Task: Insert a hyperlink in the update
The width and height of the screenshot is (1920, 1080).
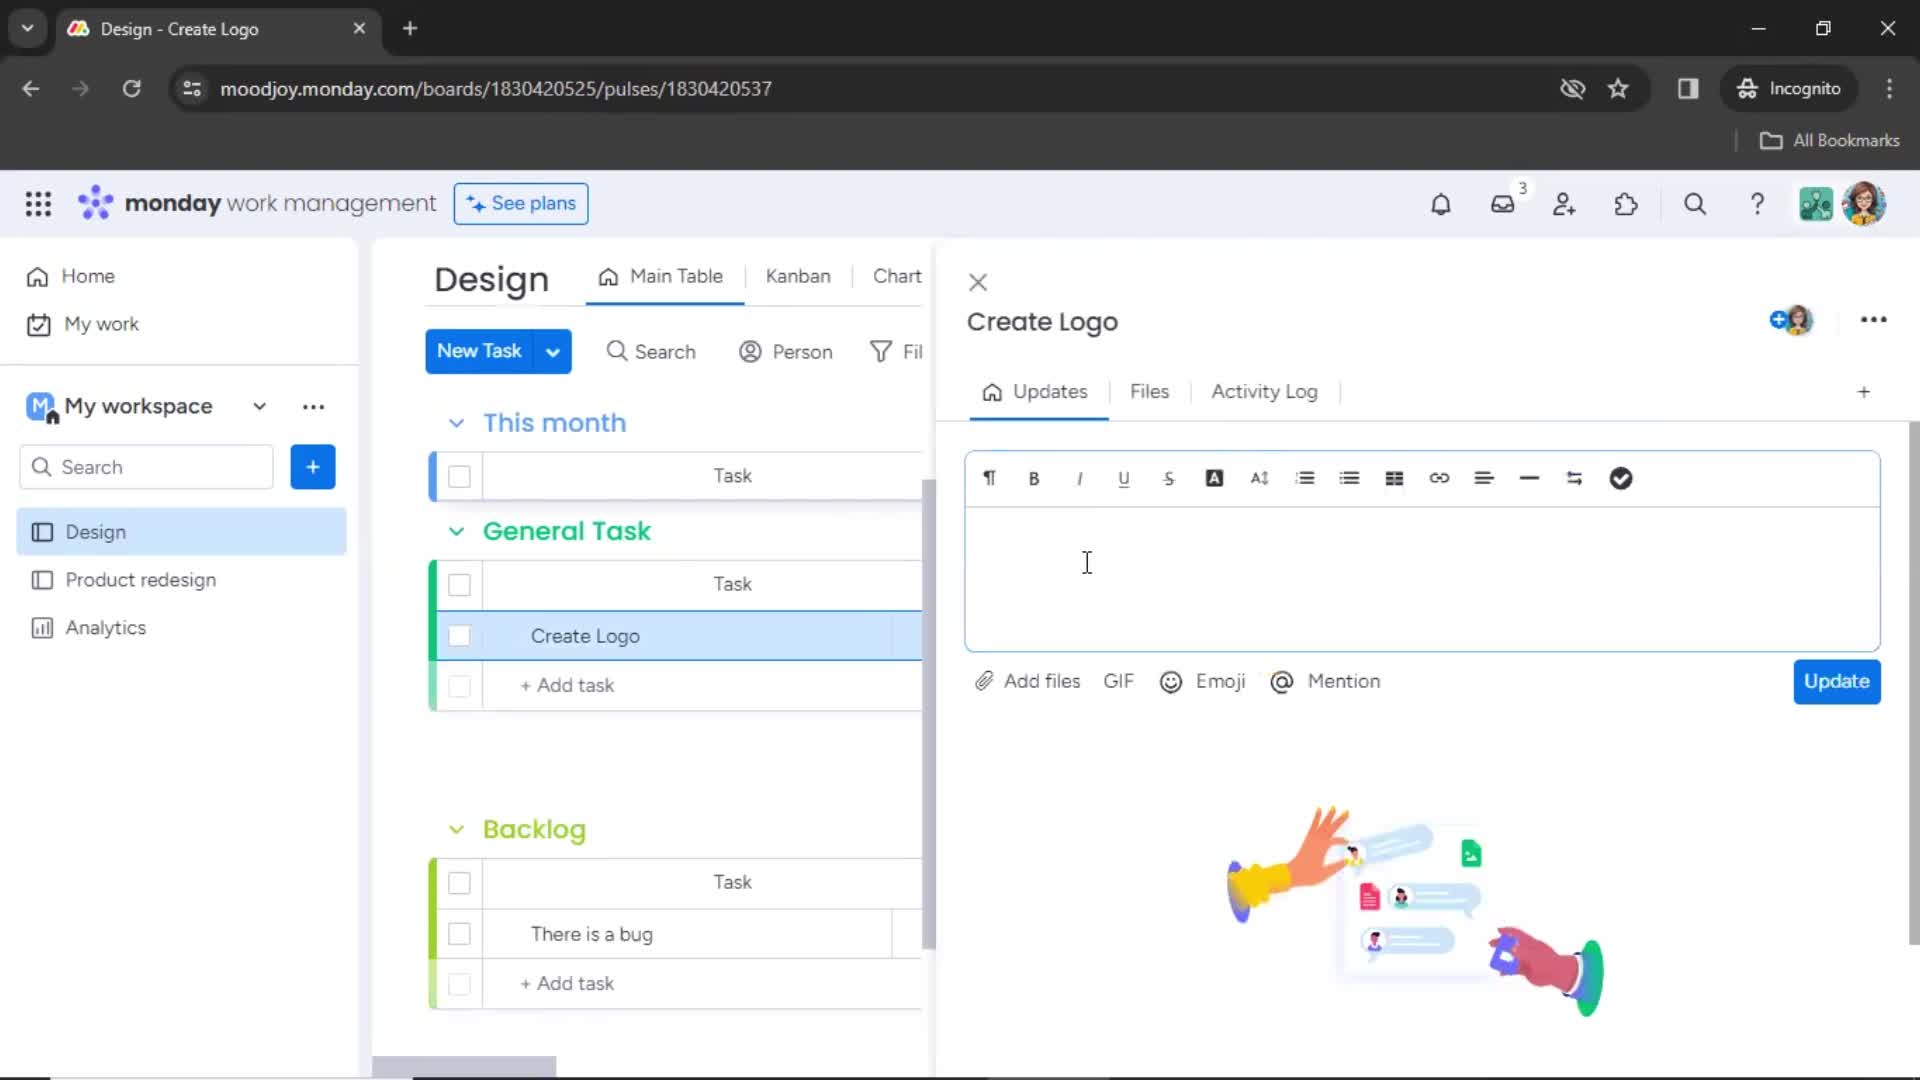Action: [x=1439, y=478]
